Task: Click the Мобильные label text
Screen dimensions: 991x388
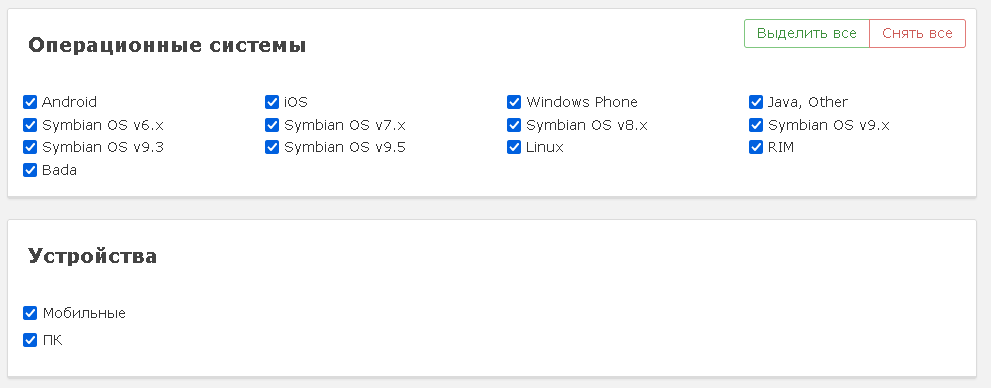Action: point(84,313)
